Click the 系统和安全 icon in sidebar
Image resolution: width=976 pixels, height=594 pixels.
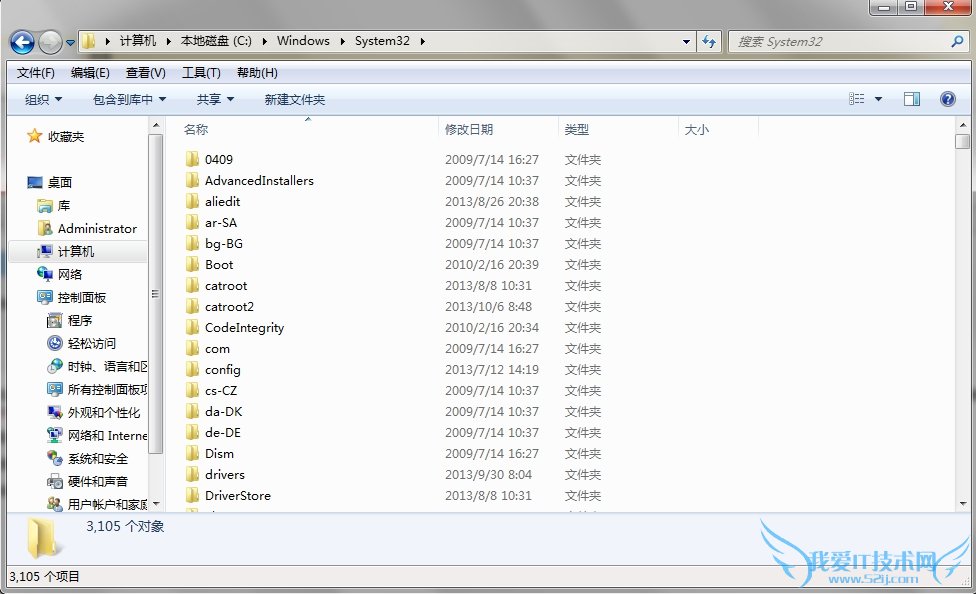click(55, 458)
